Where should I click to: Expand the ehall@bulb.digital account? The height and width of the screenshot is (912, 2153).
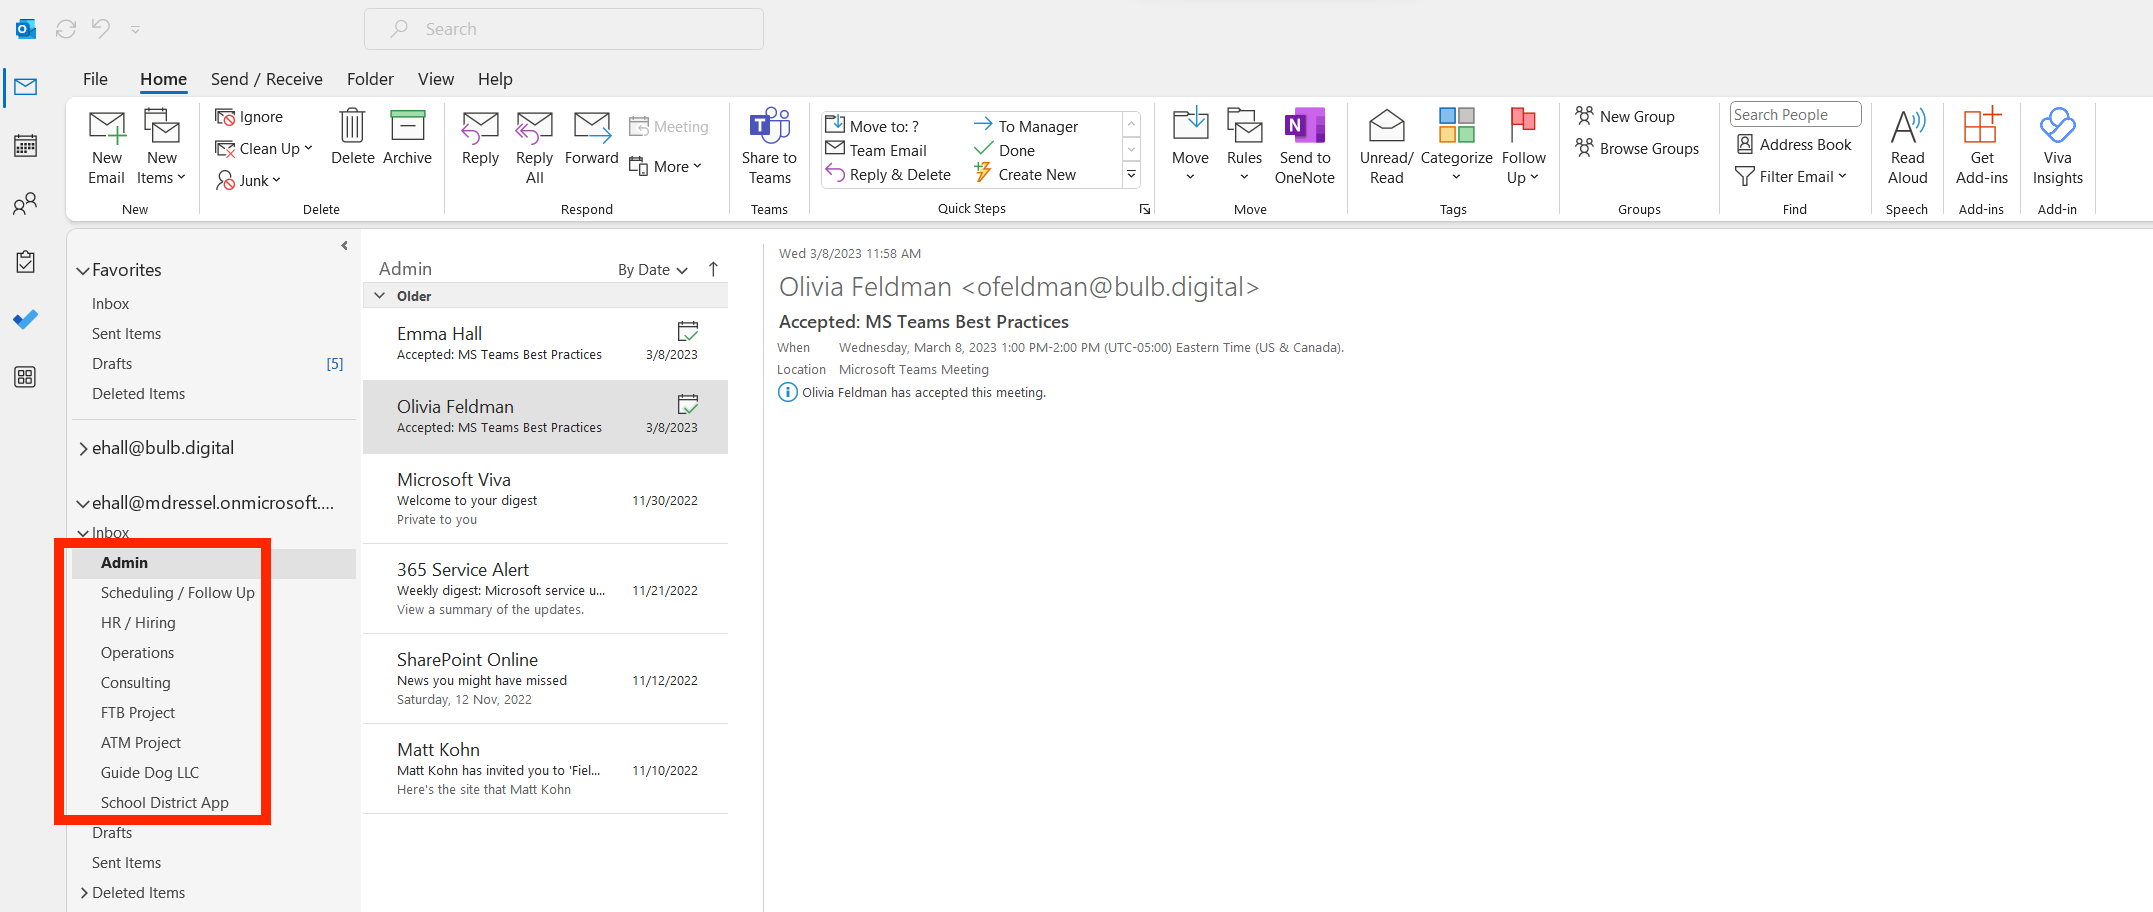(x=84, y=447)
